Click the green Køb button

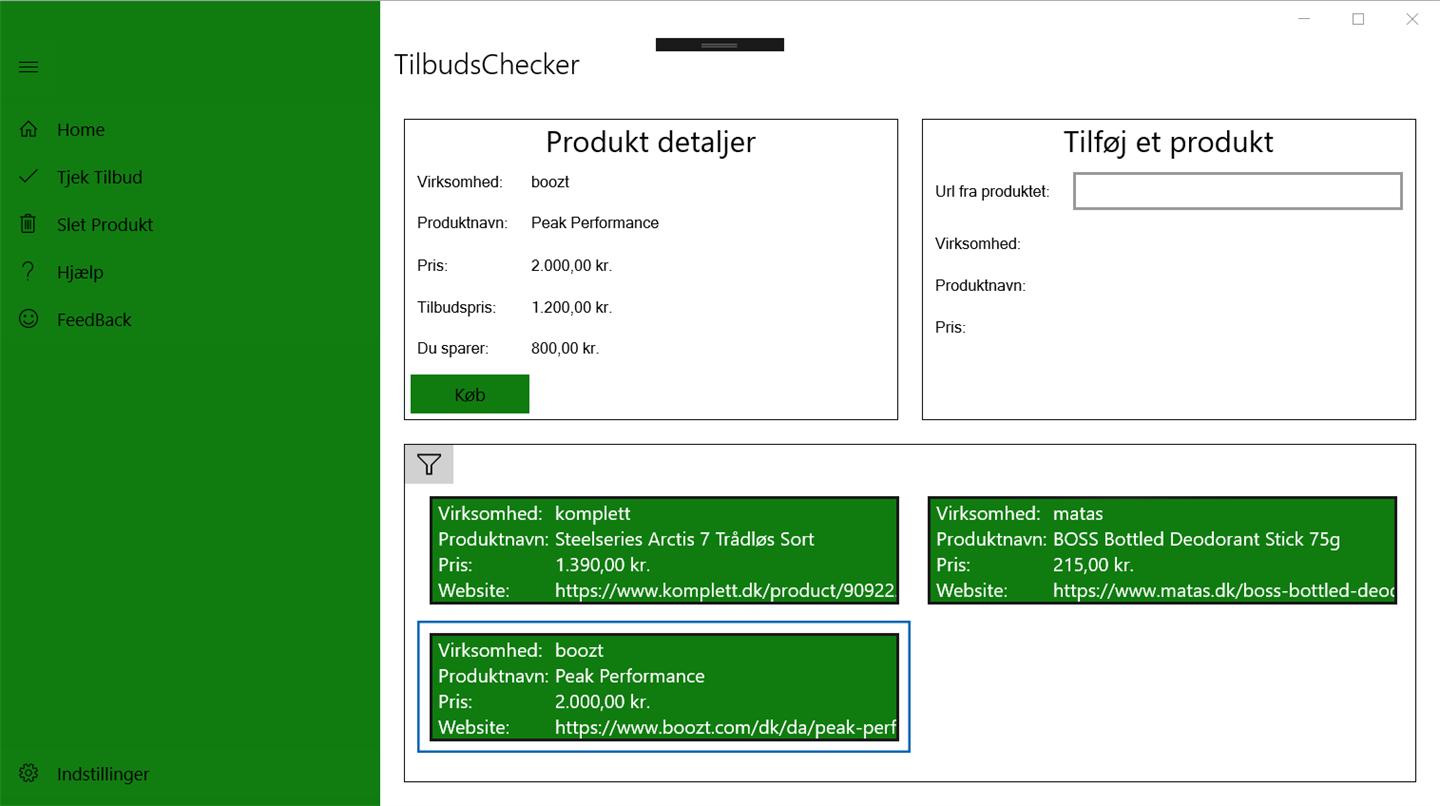470,394
